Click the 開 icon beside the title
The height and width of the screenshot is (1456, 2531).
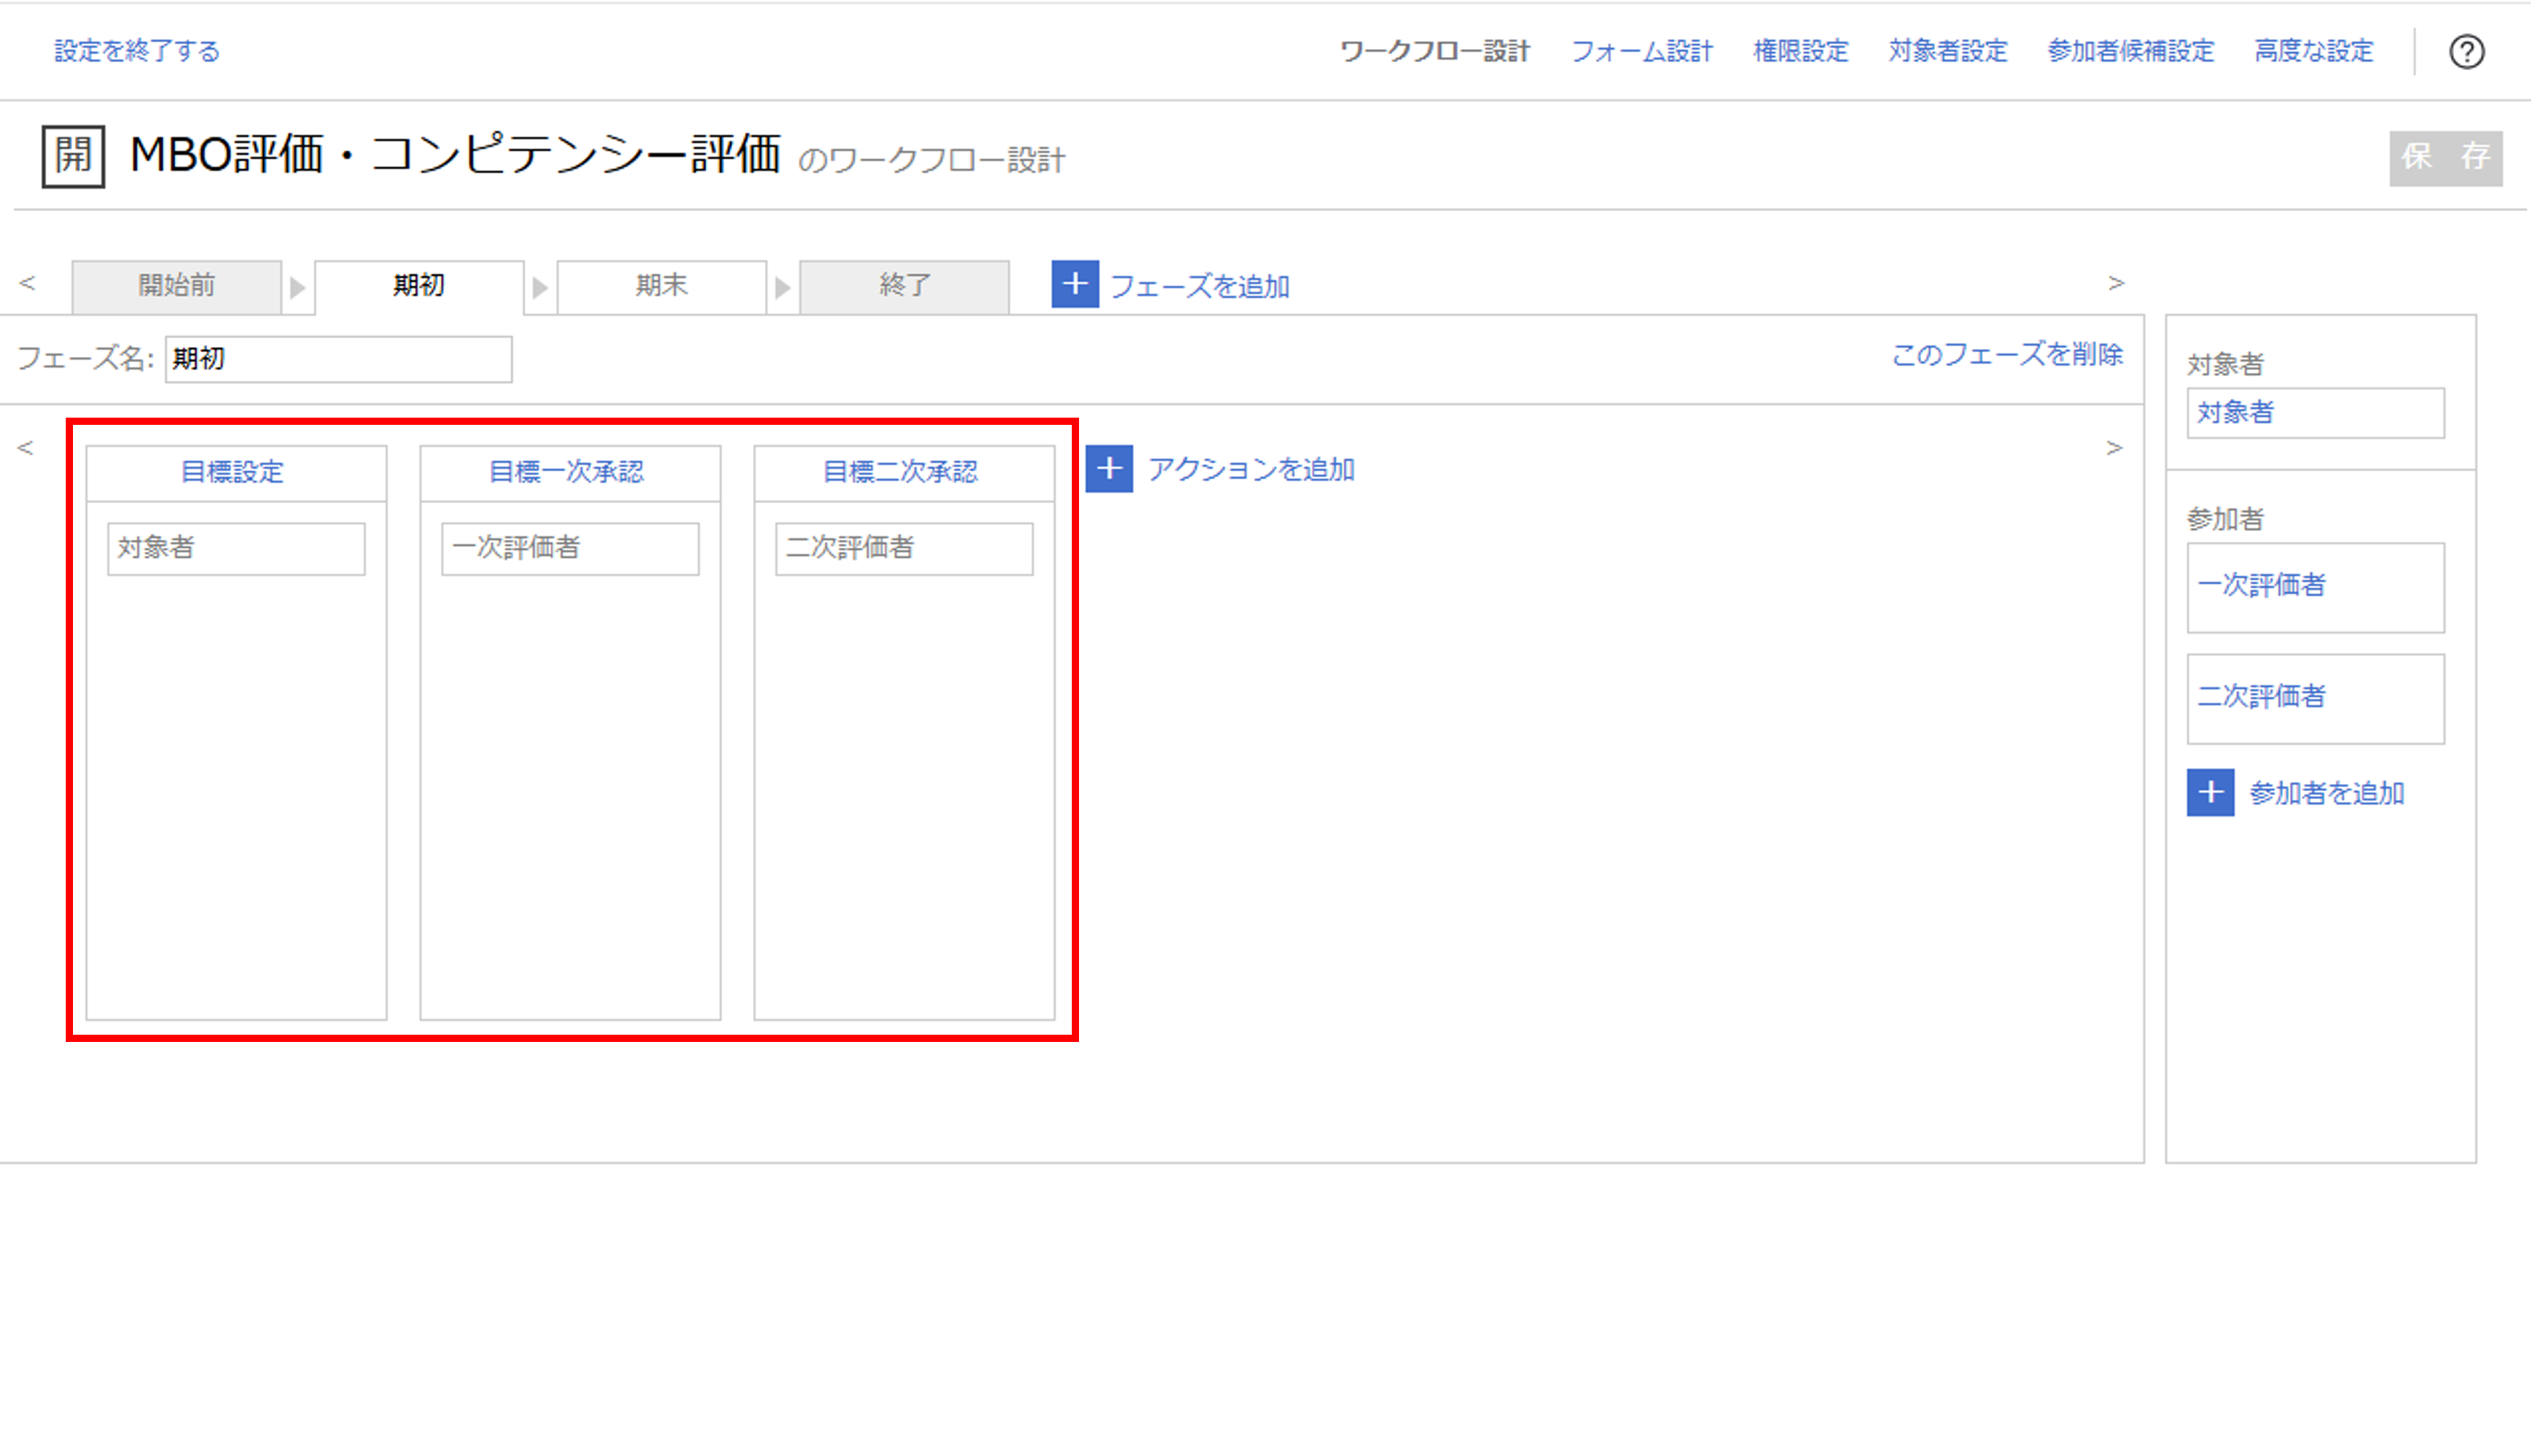tap(73, 156)
